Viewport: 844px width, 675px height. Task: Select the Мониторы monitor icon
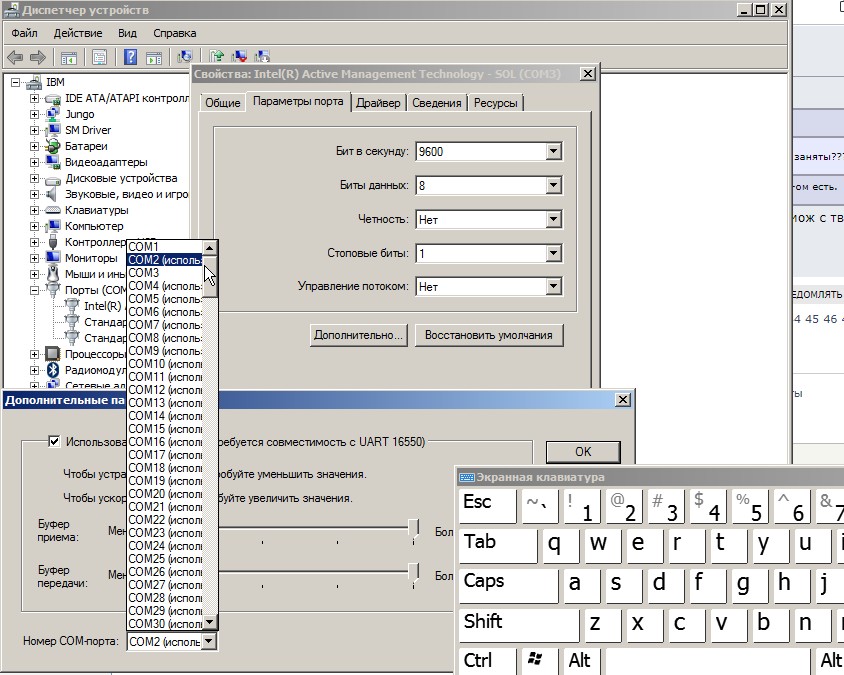53,258
